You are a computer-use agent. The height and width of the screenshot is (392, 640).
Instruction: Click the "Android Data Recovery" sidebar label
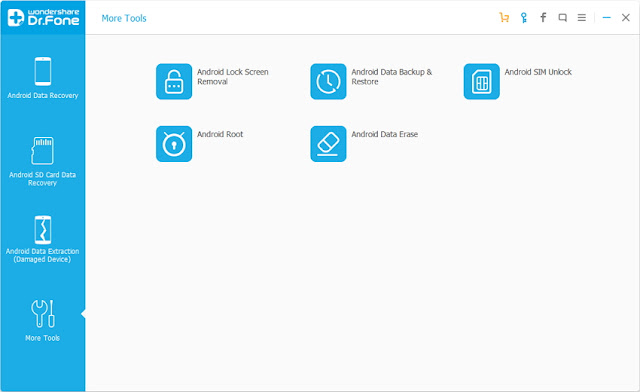click(x=43, y=96)
